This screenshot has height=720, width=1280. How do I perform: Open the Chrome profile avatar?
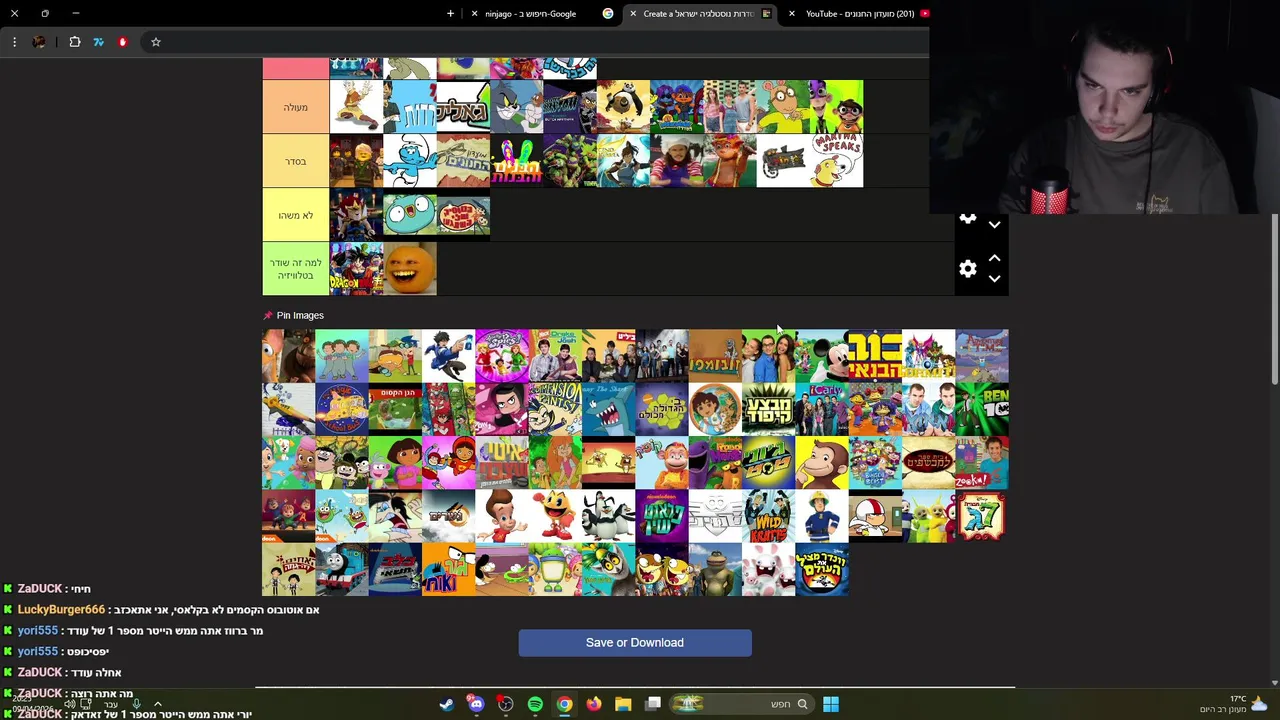[39, 42]
